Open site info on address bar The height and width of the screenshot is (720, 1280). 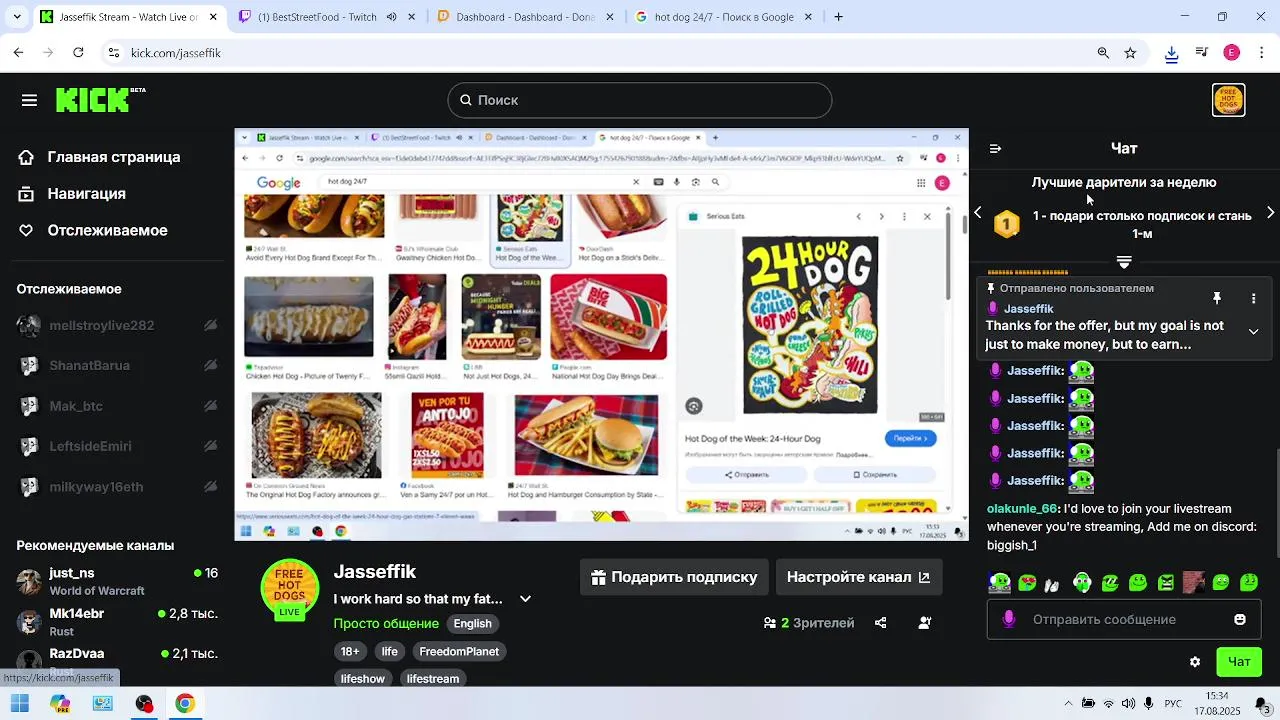[x=114, y=53]
